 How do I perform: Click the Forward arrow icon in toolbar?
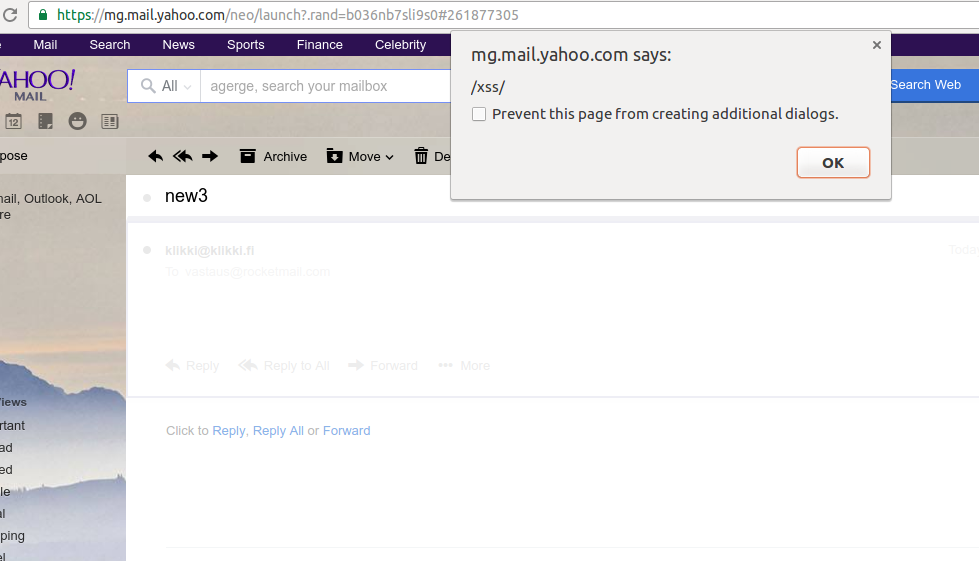click(210, 156)
